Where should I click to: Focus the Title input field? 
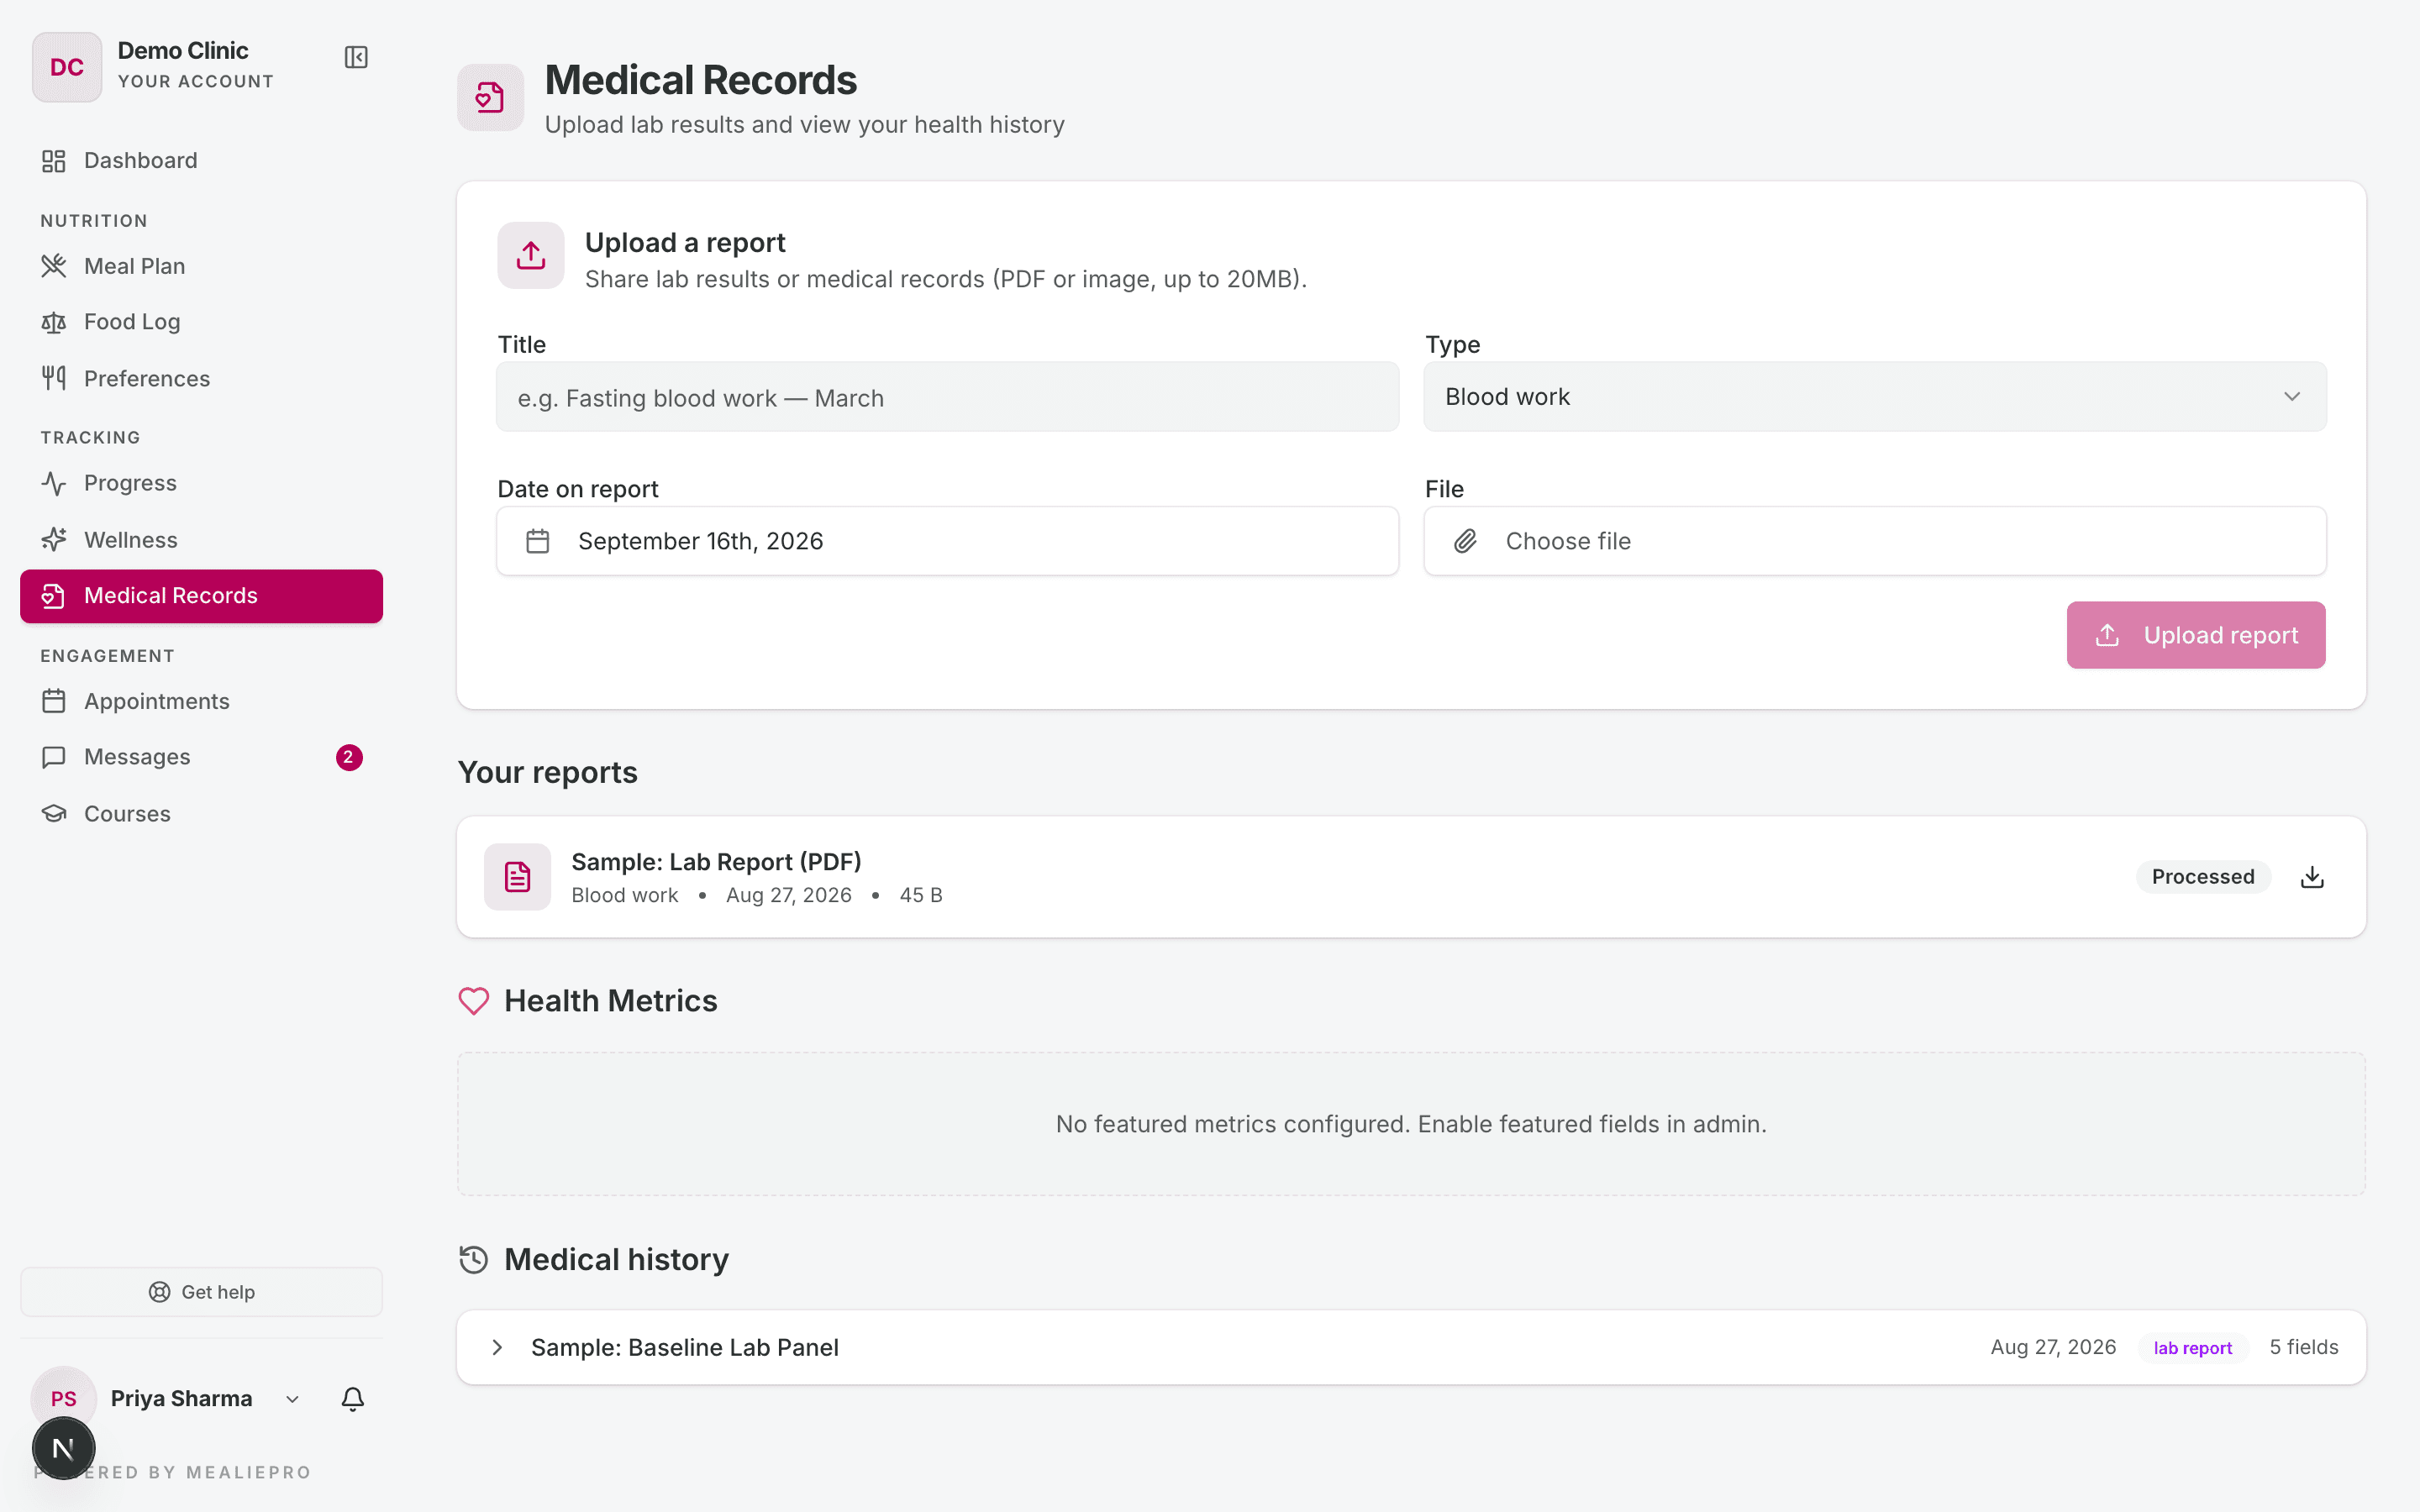[x=947, y=397]
